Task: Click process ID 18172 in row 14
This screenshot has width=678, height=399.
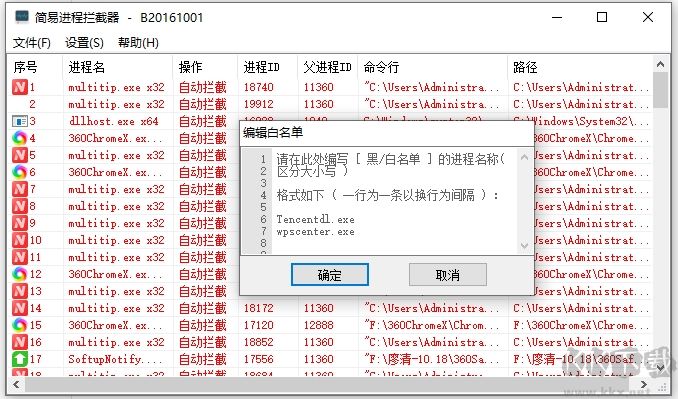Action: (x=259, y=308)
